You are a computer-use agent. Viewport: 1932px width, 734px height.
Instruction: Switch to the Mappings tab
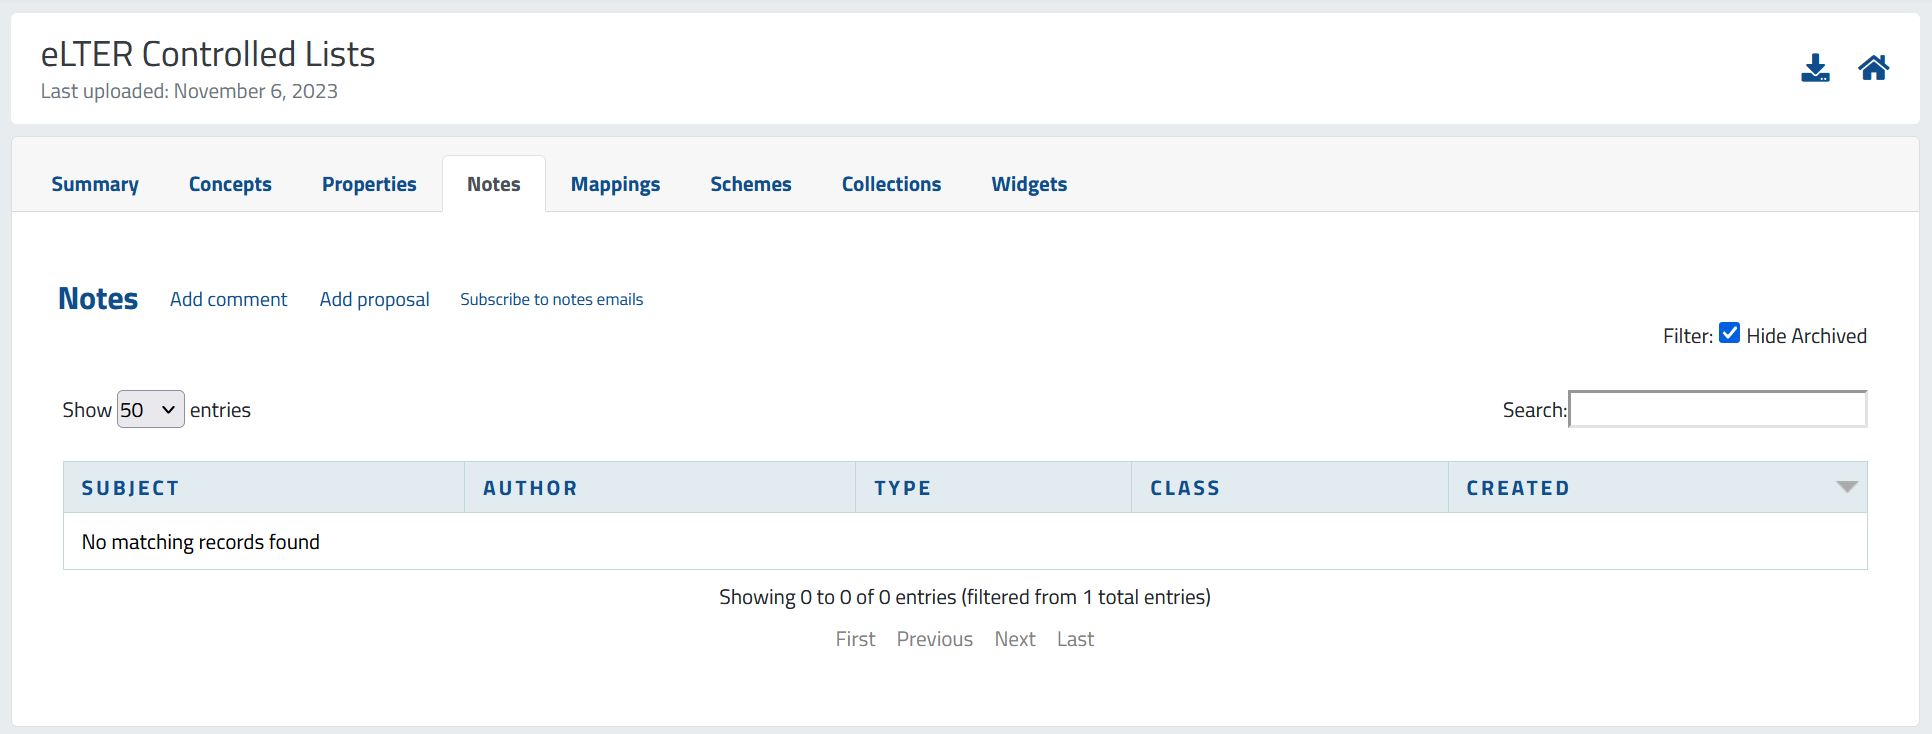(615, 184)
